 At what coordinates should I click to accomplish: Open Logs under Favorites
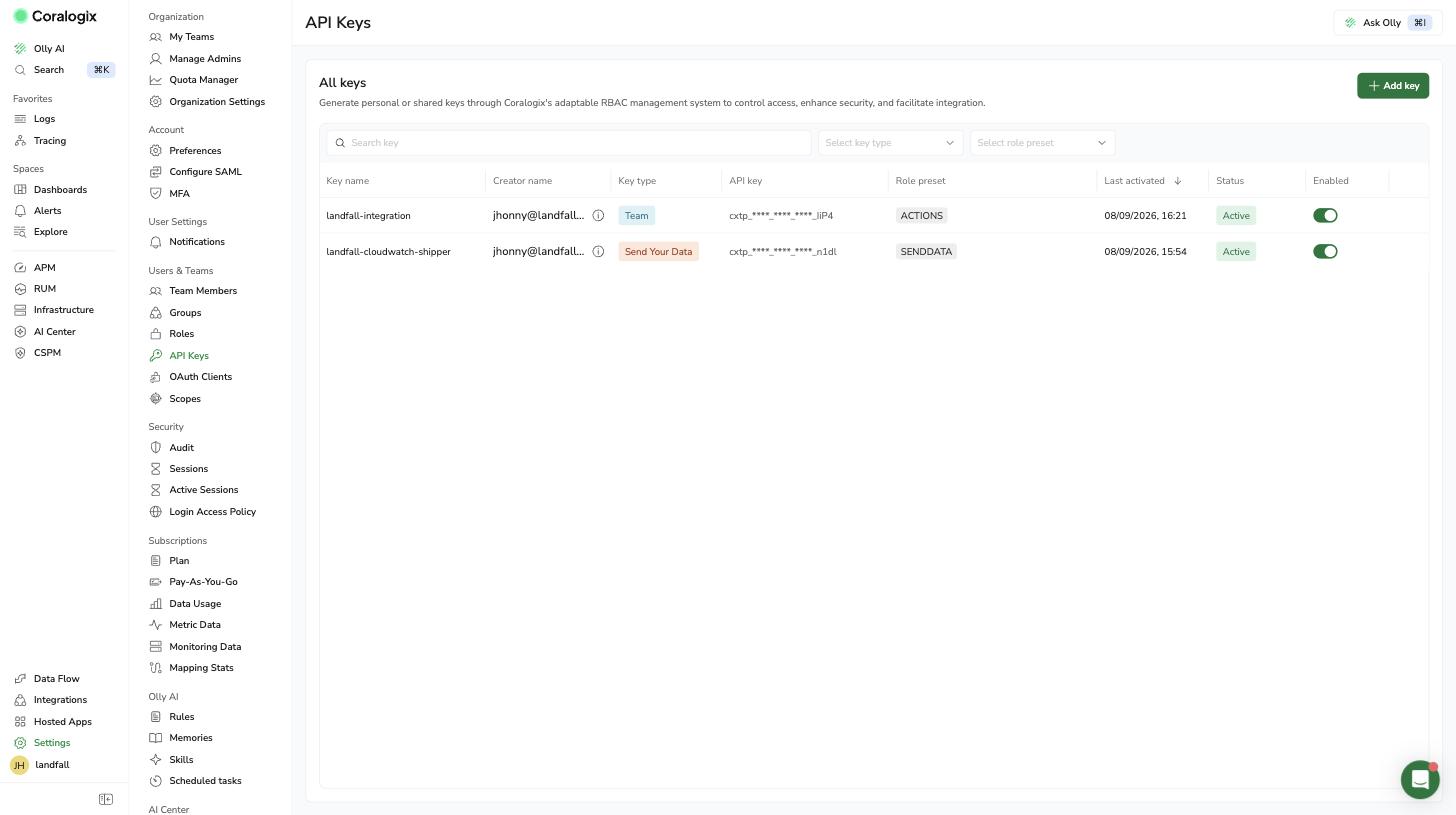pyautogui.click(x=35, y=119)
